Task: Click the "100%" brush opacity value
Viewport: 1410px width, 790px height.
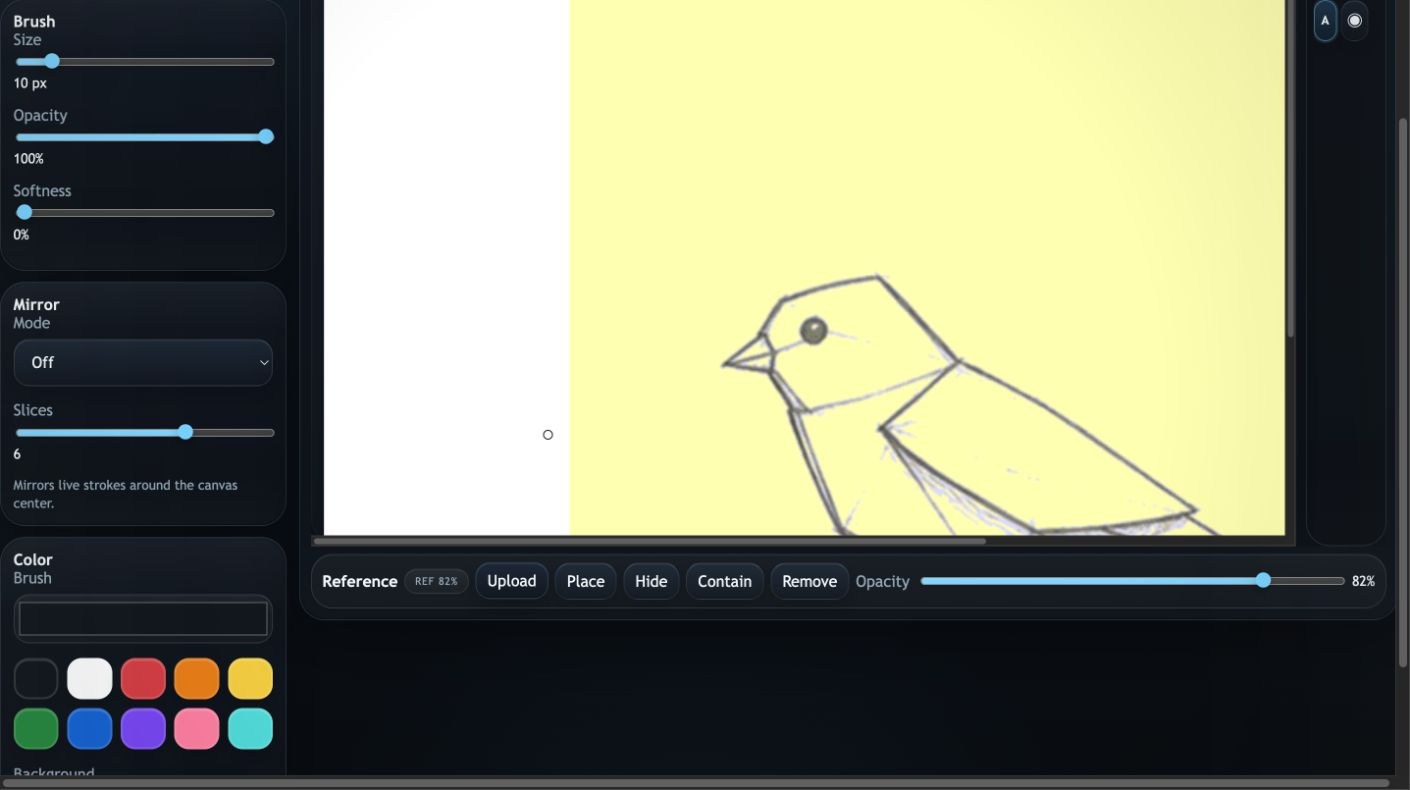Action: click(29, 159)
